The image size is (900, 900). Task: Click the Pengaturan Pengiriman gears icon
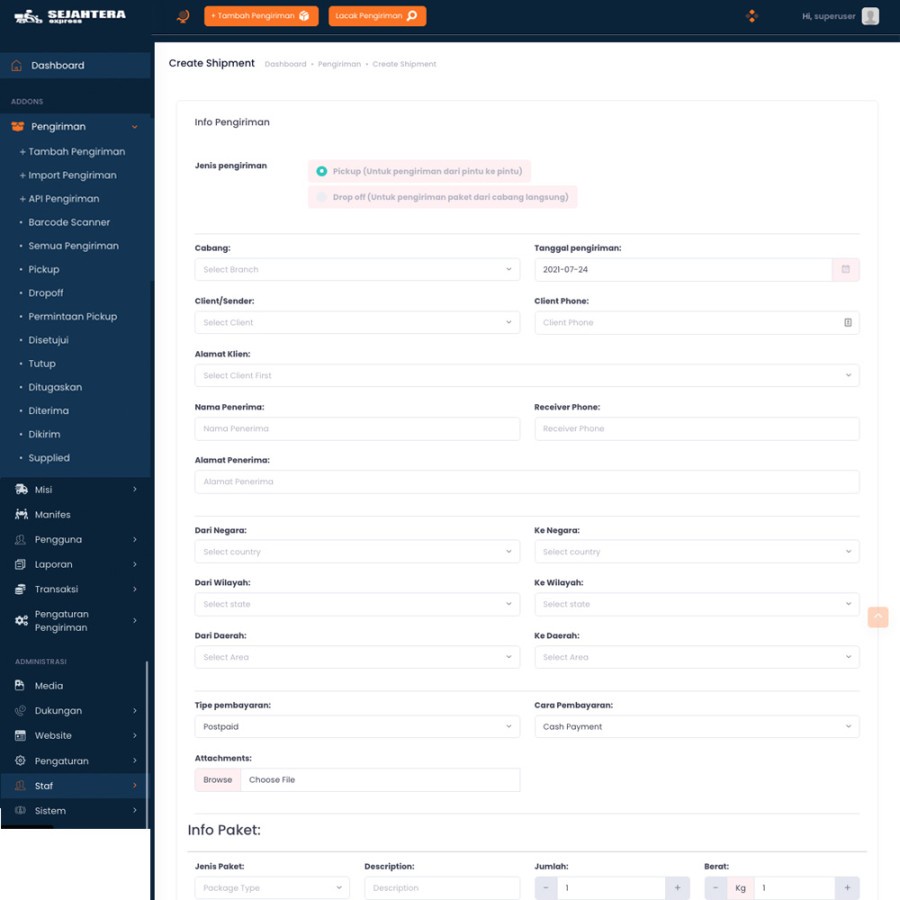21,620
